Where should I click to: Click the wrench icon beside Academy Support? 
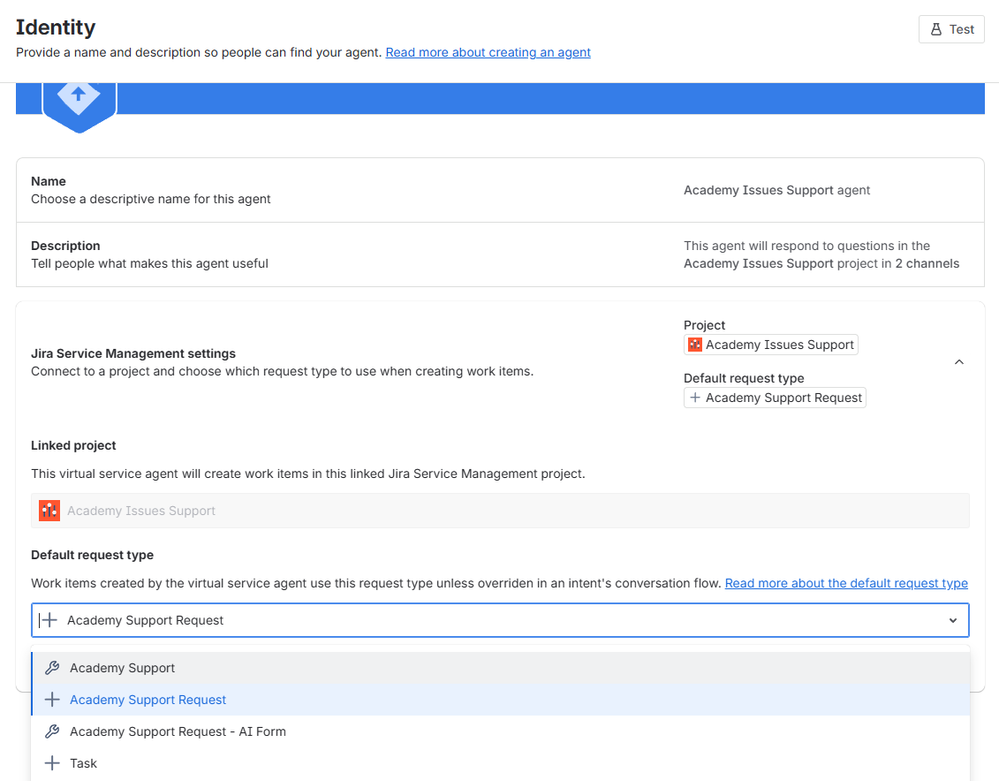click(51, 667)
